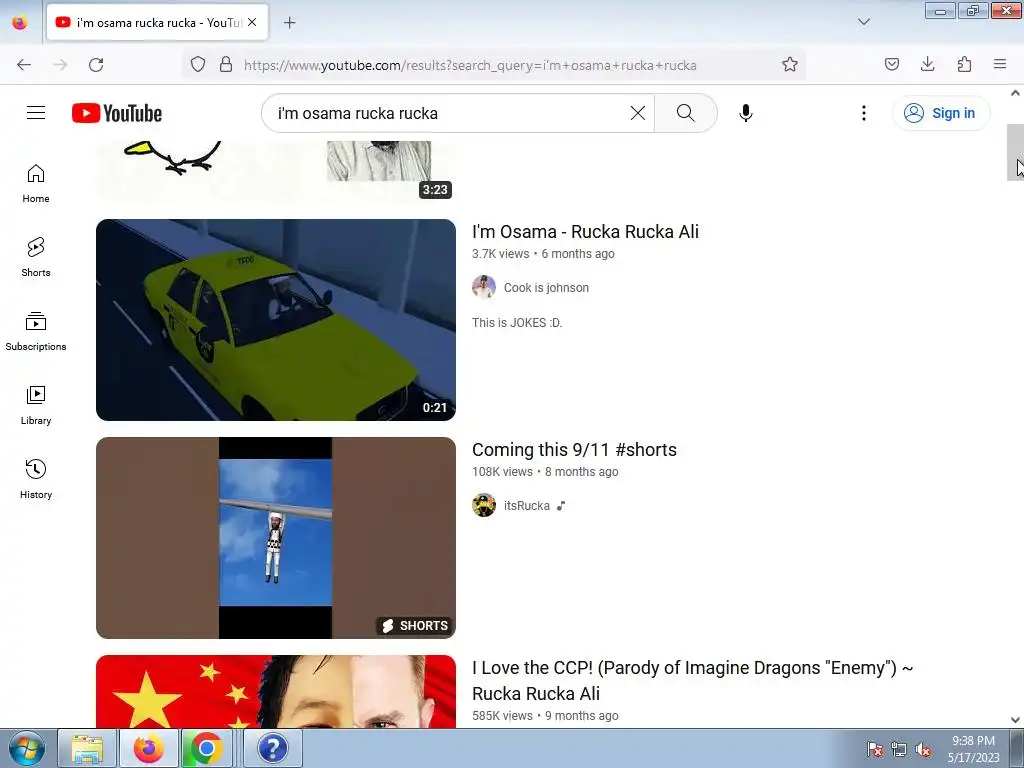This screenshot has height=768, width=1024.
Task: Click "This is JOKES :D." description
Action: click(517, 323)
